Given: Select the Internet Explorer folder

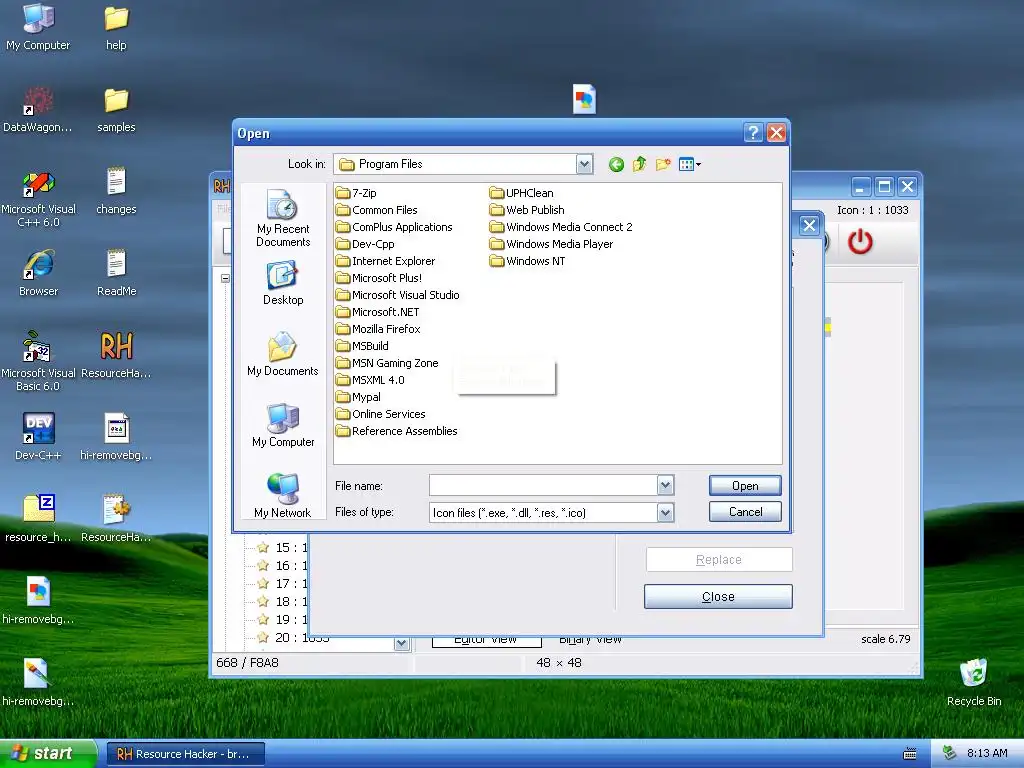Looking at the screenshot, I should click(x=386, y=261).
